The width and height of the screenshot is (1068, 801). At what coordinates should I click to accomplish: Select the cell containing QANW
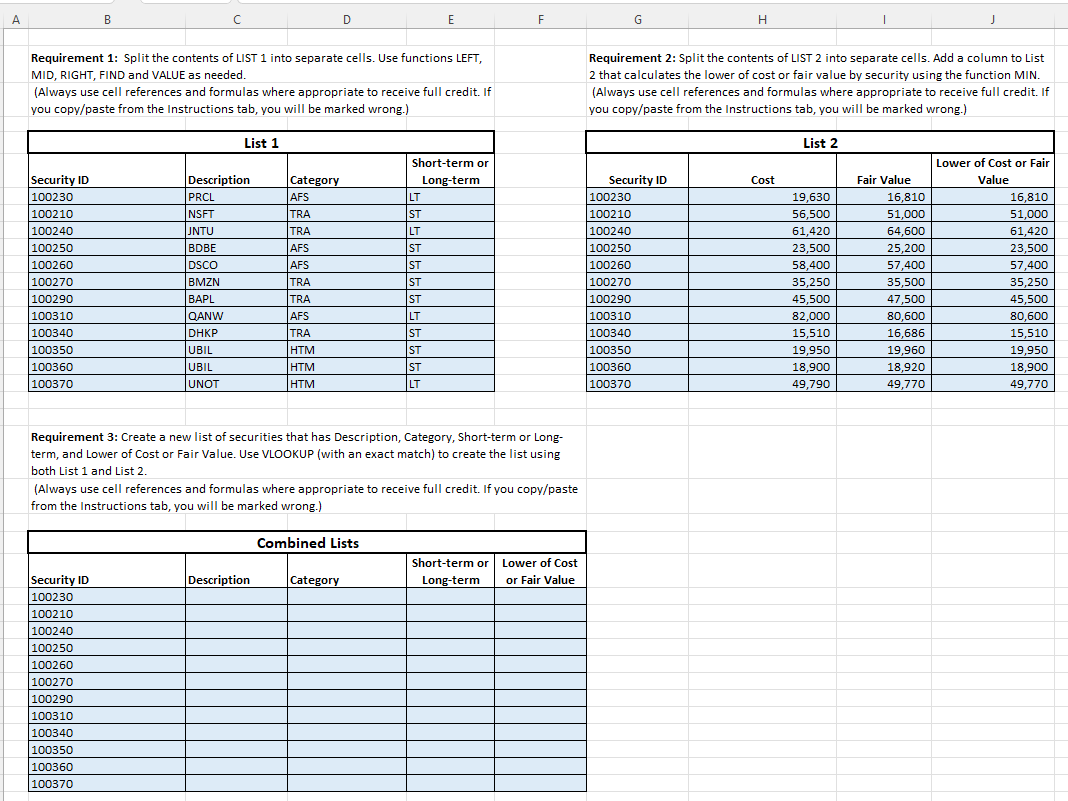click(x=235, y=316)
